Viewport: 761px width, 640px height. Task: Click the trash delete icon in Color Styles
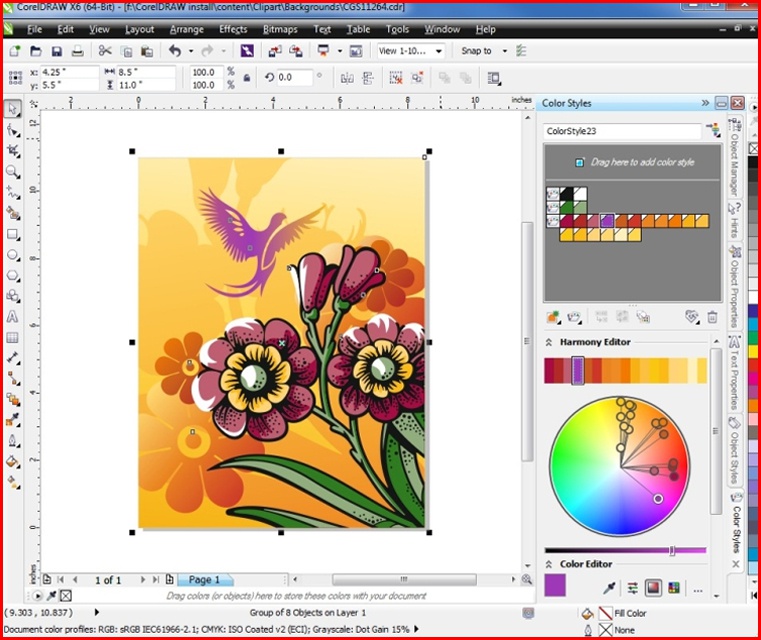(712, 317)
